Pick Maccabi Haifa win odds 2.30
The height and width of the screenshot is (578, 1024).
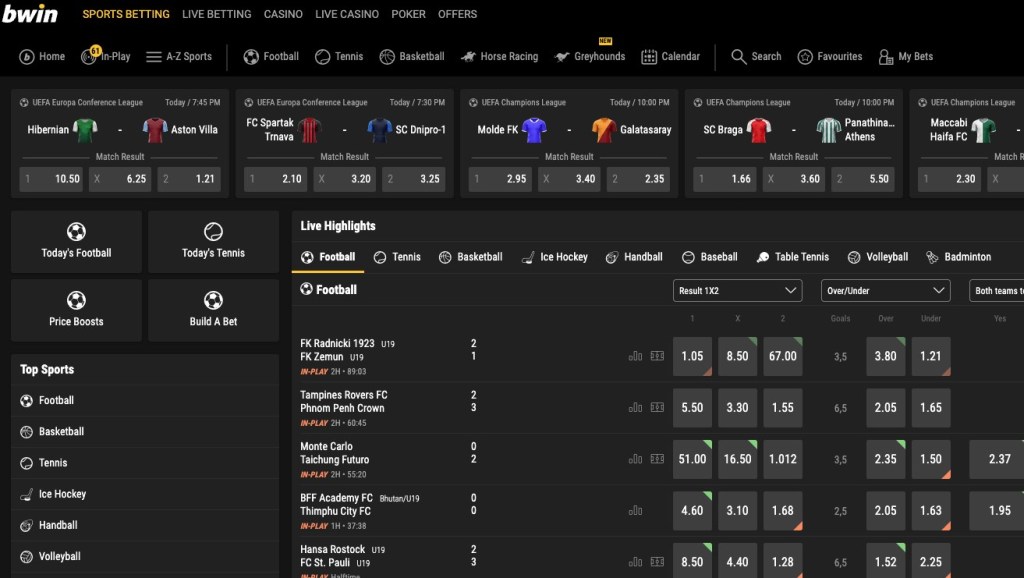pyautogui.click(x=950, y=179)
